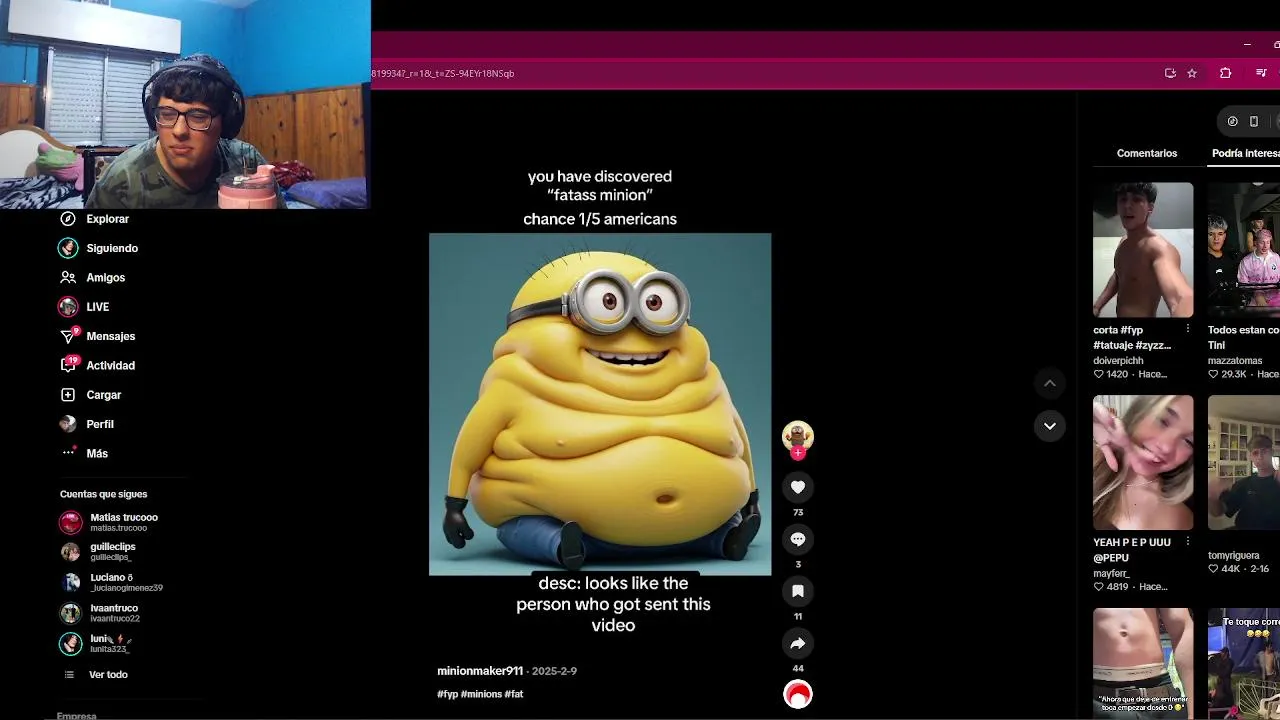
Task: Bookmark this page with the star icon
Action: click(1192, 73)
